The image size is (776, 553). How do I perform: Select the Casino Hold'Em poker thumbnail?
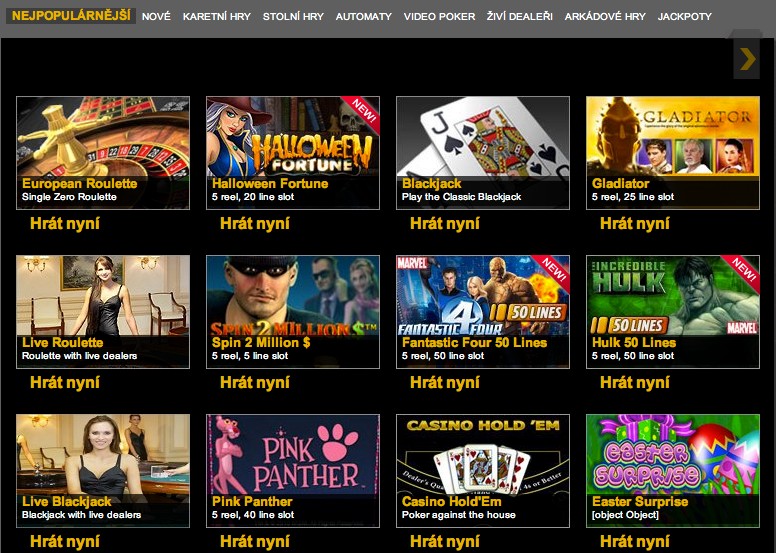[483, 471]
